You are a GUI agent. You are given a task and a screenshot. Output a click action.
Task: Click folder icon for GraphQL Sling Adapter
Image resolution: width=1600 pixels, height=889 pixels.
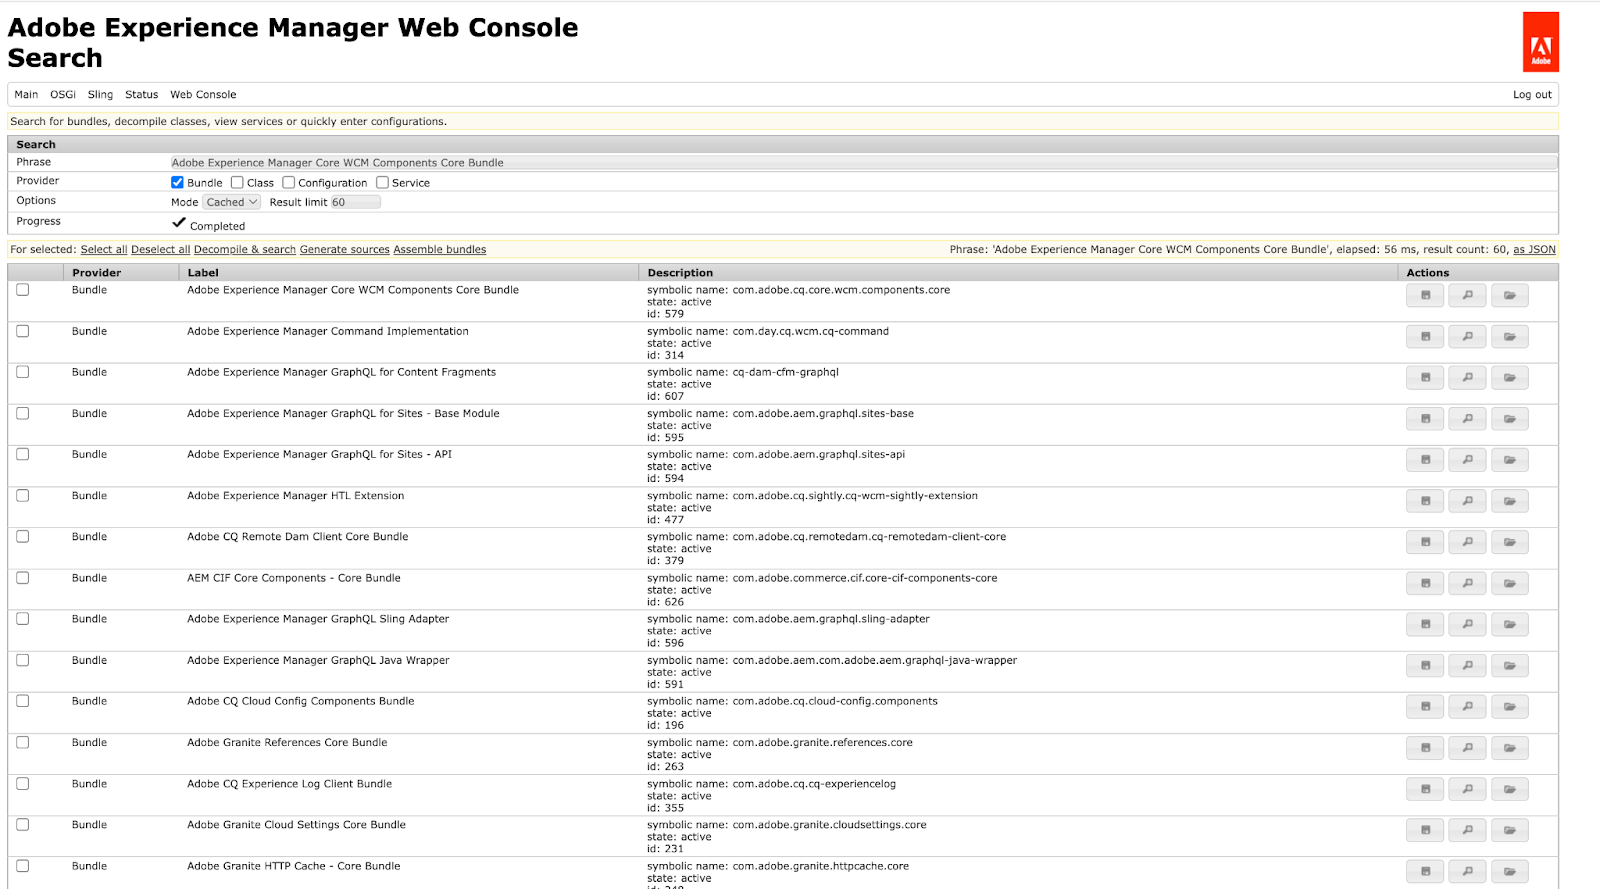[x=1510, y=624]
